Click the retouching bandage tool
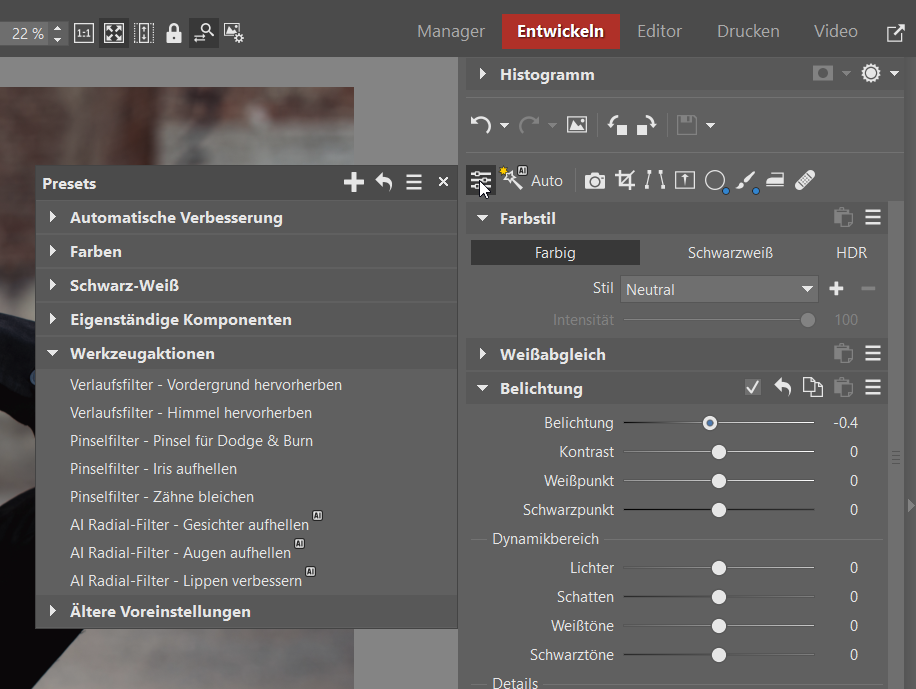Viewport: 916px width, 689px height. pyautogui.click(x=805, y=181)
